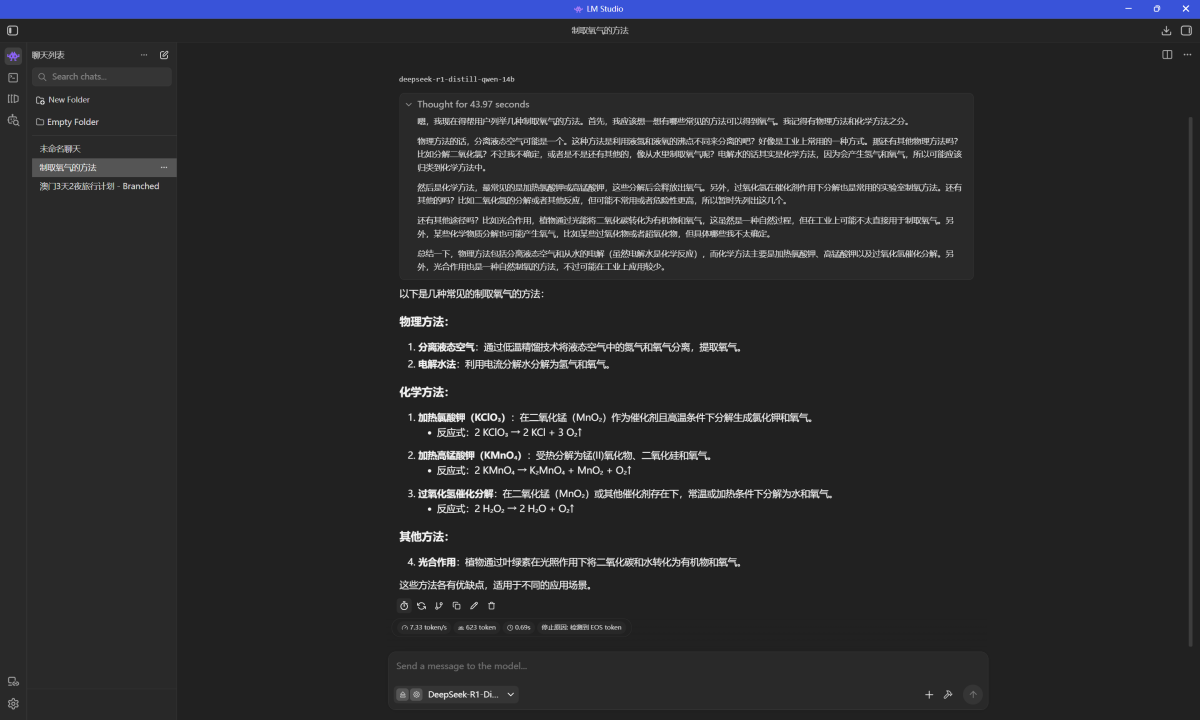
Task: Click the deepseek-r1-distill-qwen-14b model label
Action: 457,79
